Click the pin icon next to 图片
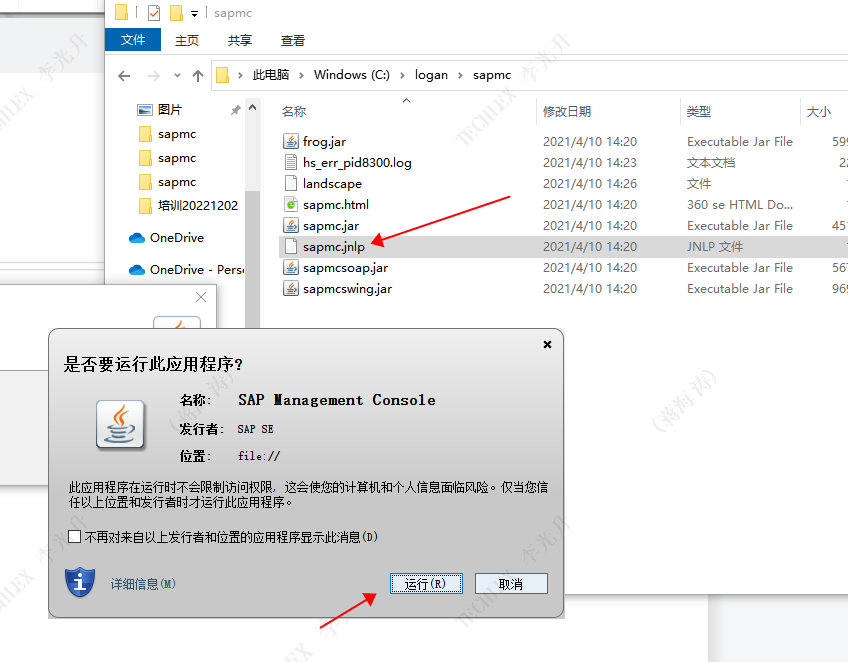The height and width of the screenshot is (662, 848). 235,110
